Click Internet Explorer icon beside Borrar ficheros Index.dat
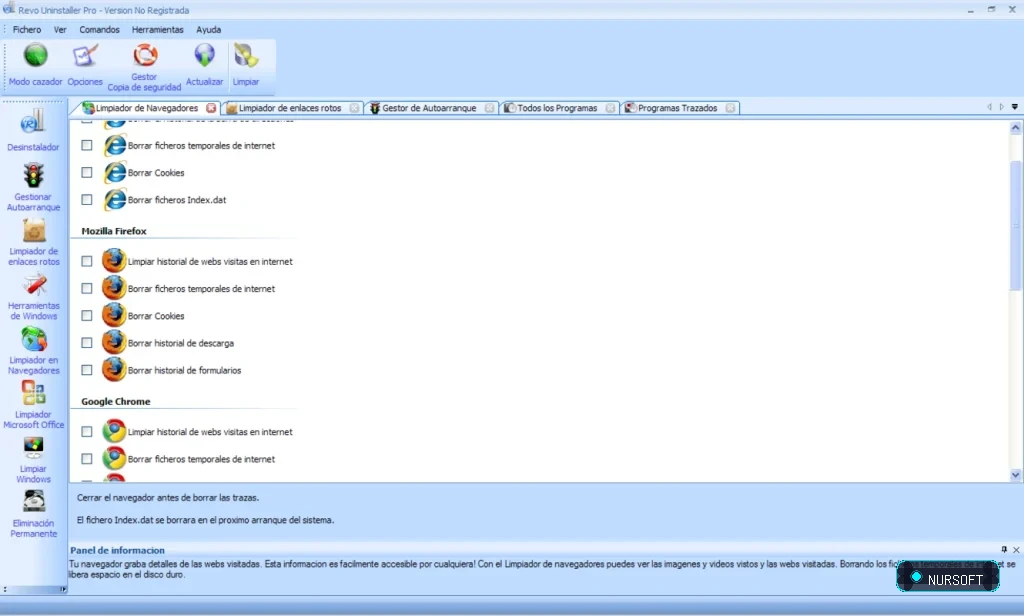Image resolution: width=1024 pixels, height=616 pixels. tap(115, 200)
